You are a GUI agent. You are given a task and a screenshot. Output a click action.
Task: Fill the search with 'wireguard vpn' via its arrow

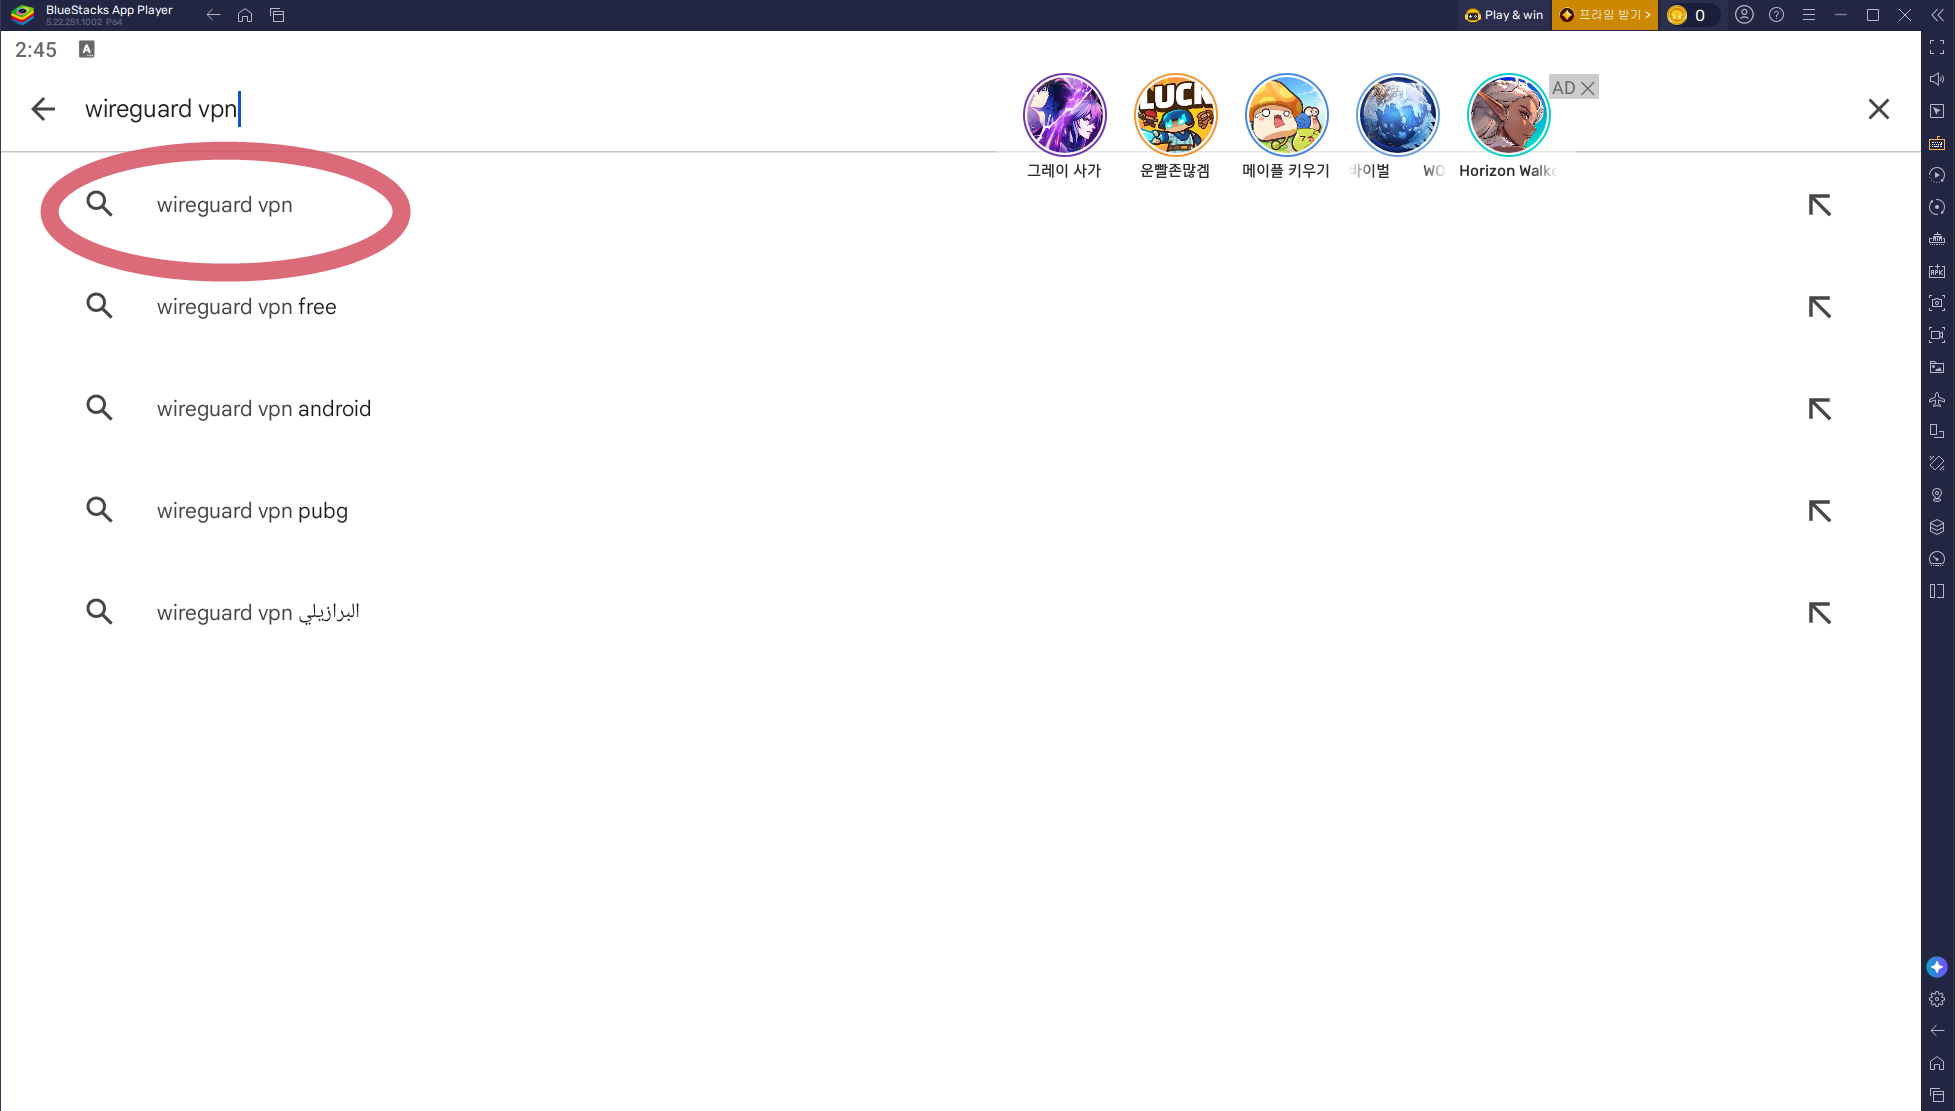click(1819, 205)
